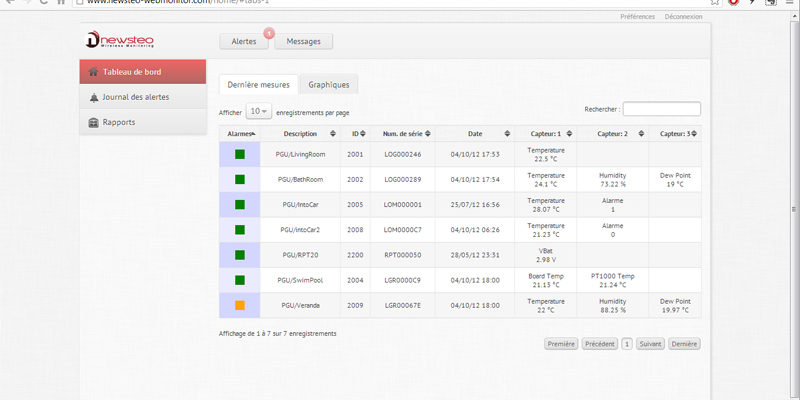The image size is (800, 400).
Task: Open the Alertes button
Action: click(x=244, y=42)
